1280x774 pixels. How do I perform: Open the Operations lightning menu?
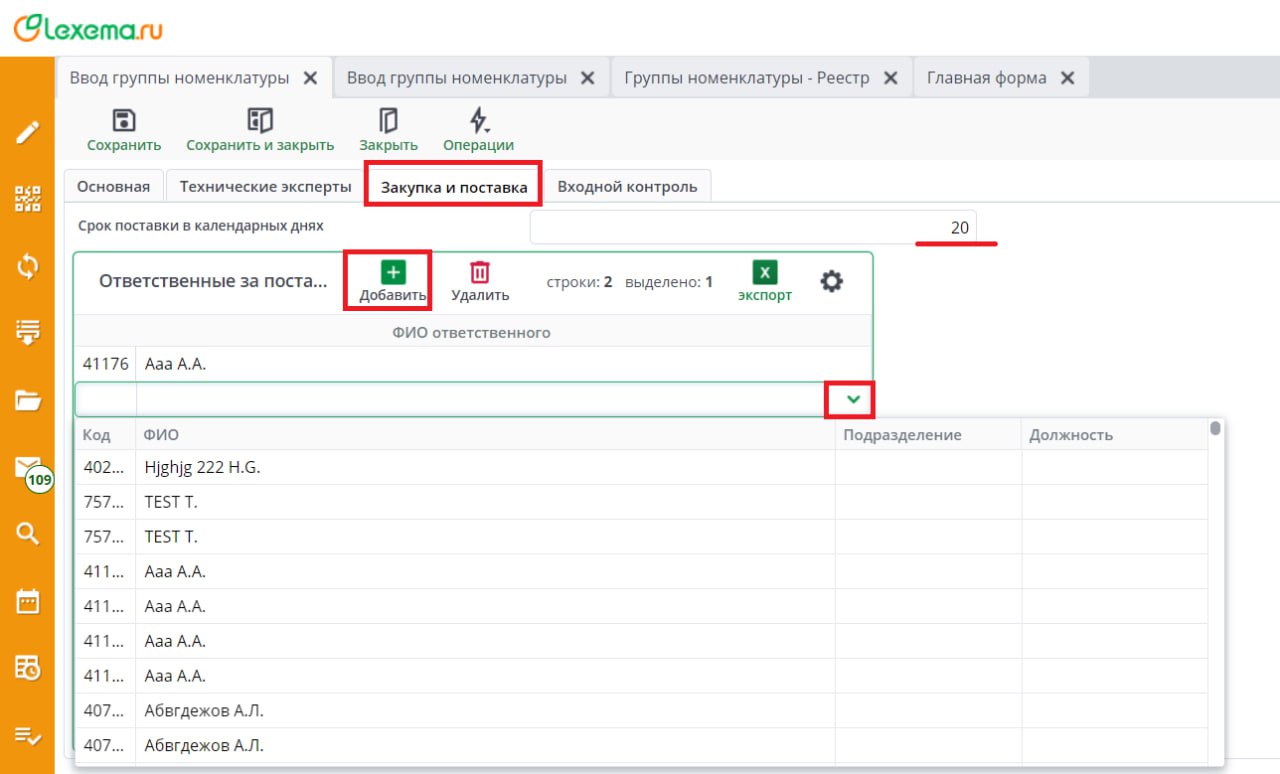tap(478, 121)
